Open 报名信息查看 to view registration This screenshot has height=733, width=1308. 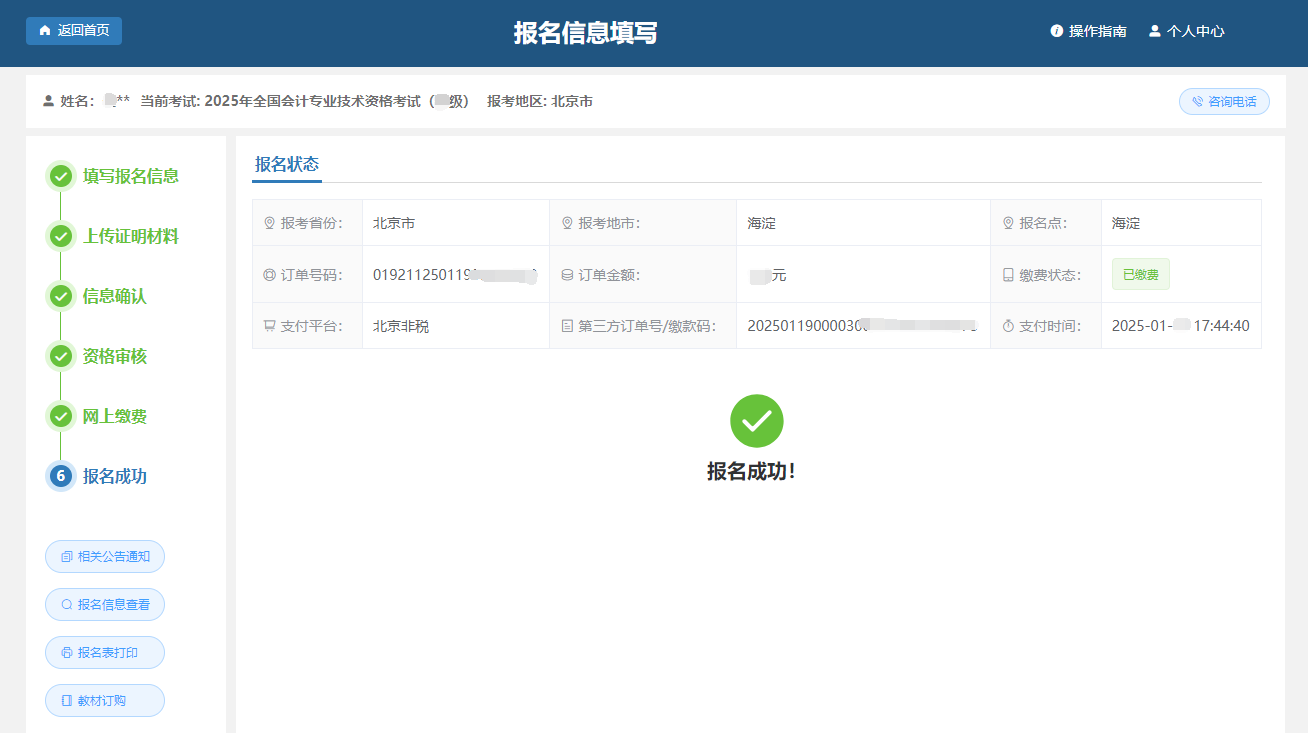click(105, 604)
